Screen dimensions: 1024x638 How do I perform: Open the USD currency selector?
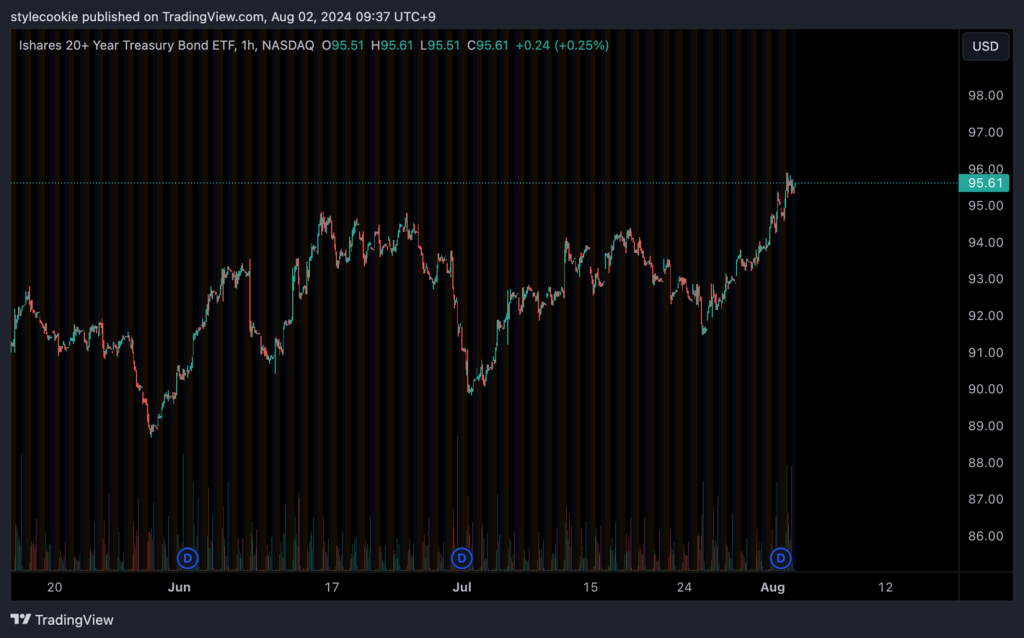tap(985, 46)
